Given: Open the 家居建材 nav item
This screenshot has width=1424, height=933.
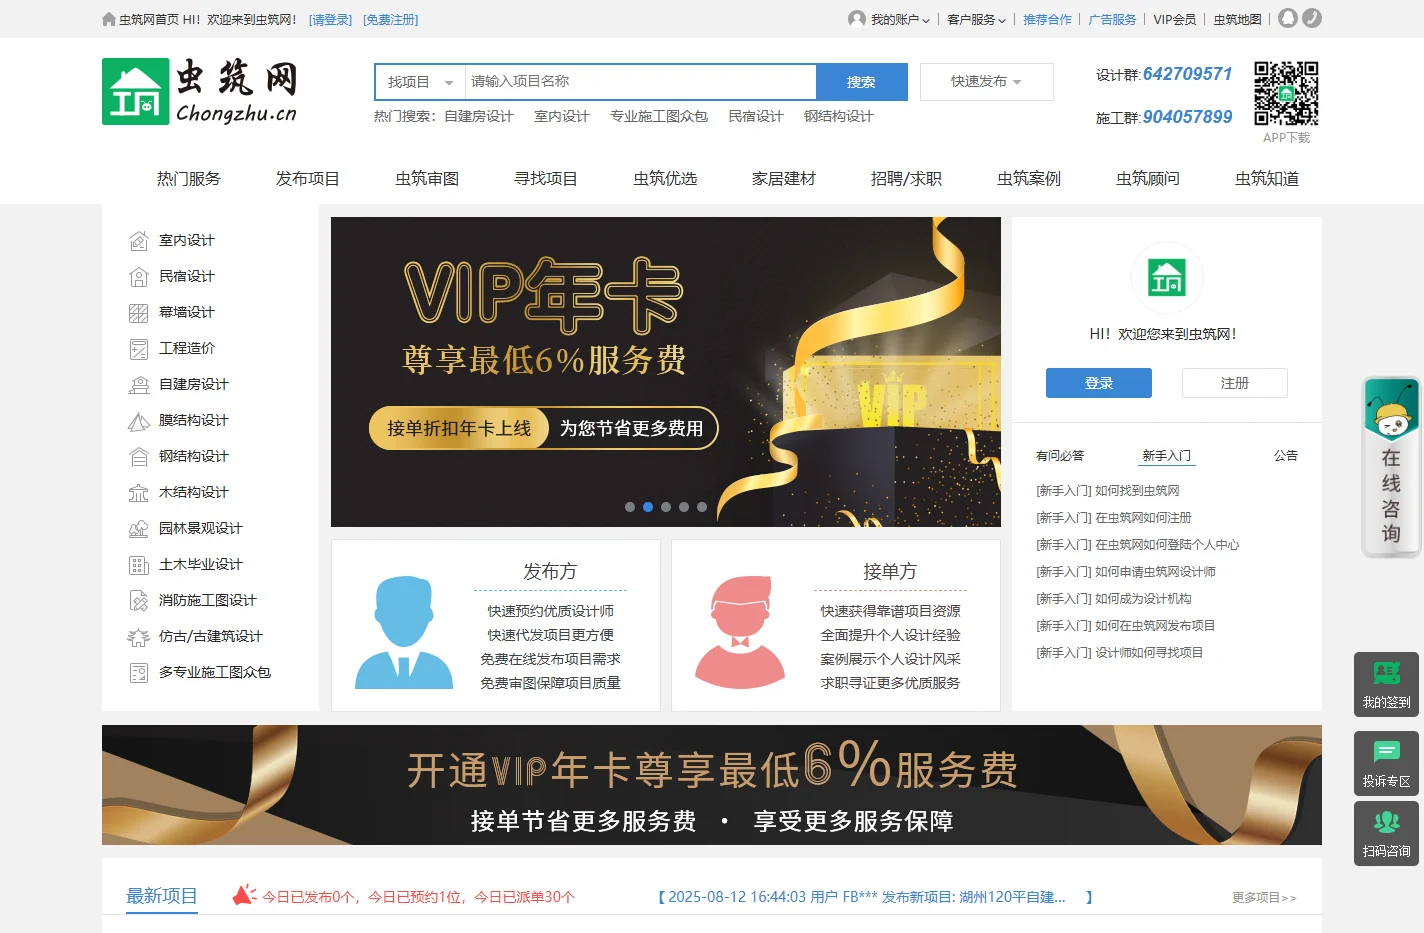Looking at the screenshot, I should tap(784, 179).
